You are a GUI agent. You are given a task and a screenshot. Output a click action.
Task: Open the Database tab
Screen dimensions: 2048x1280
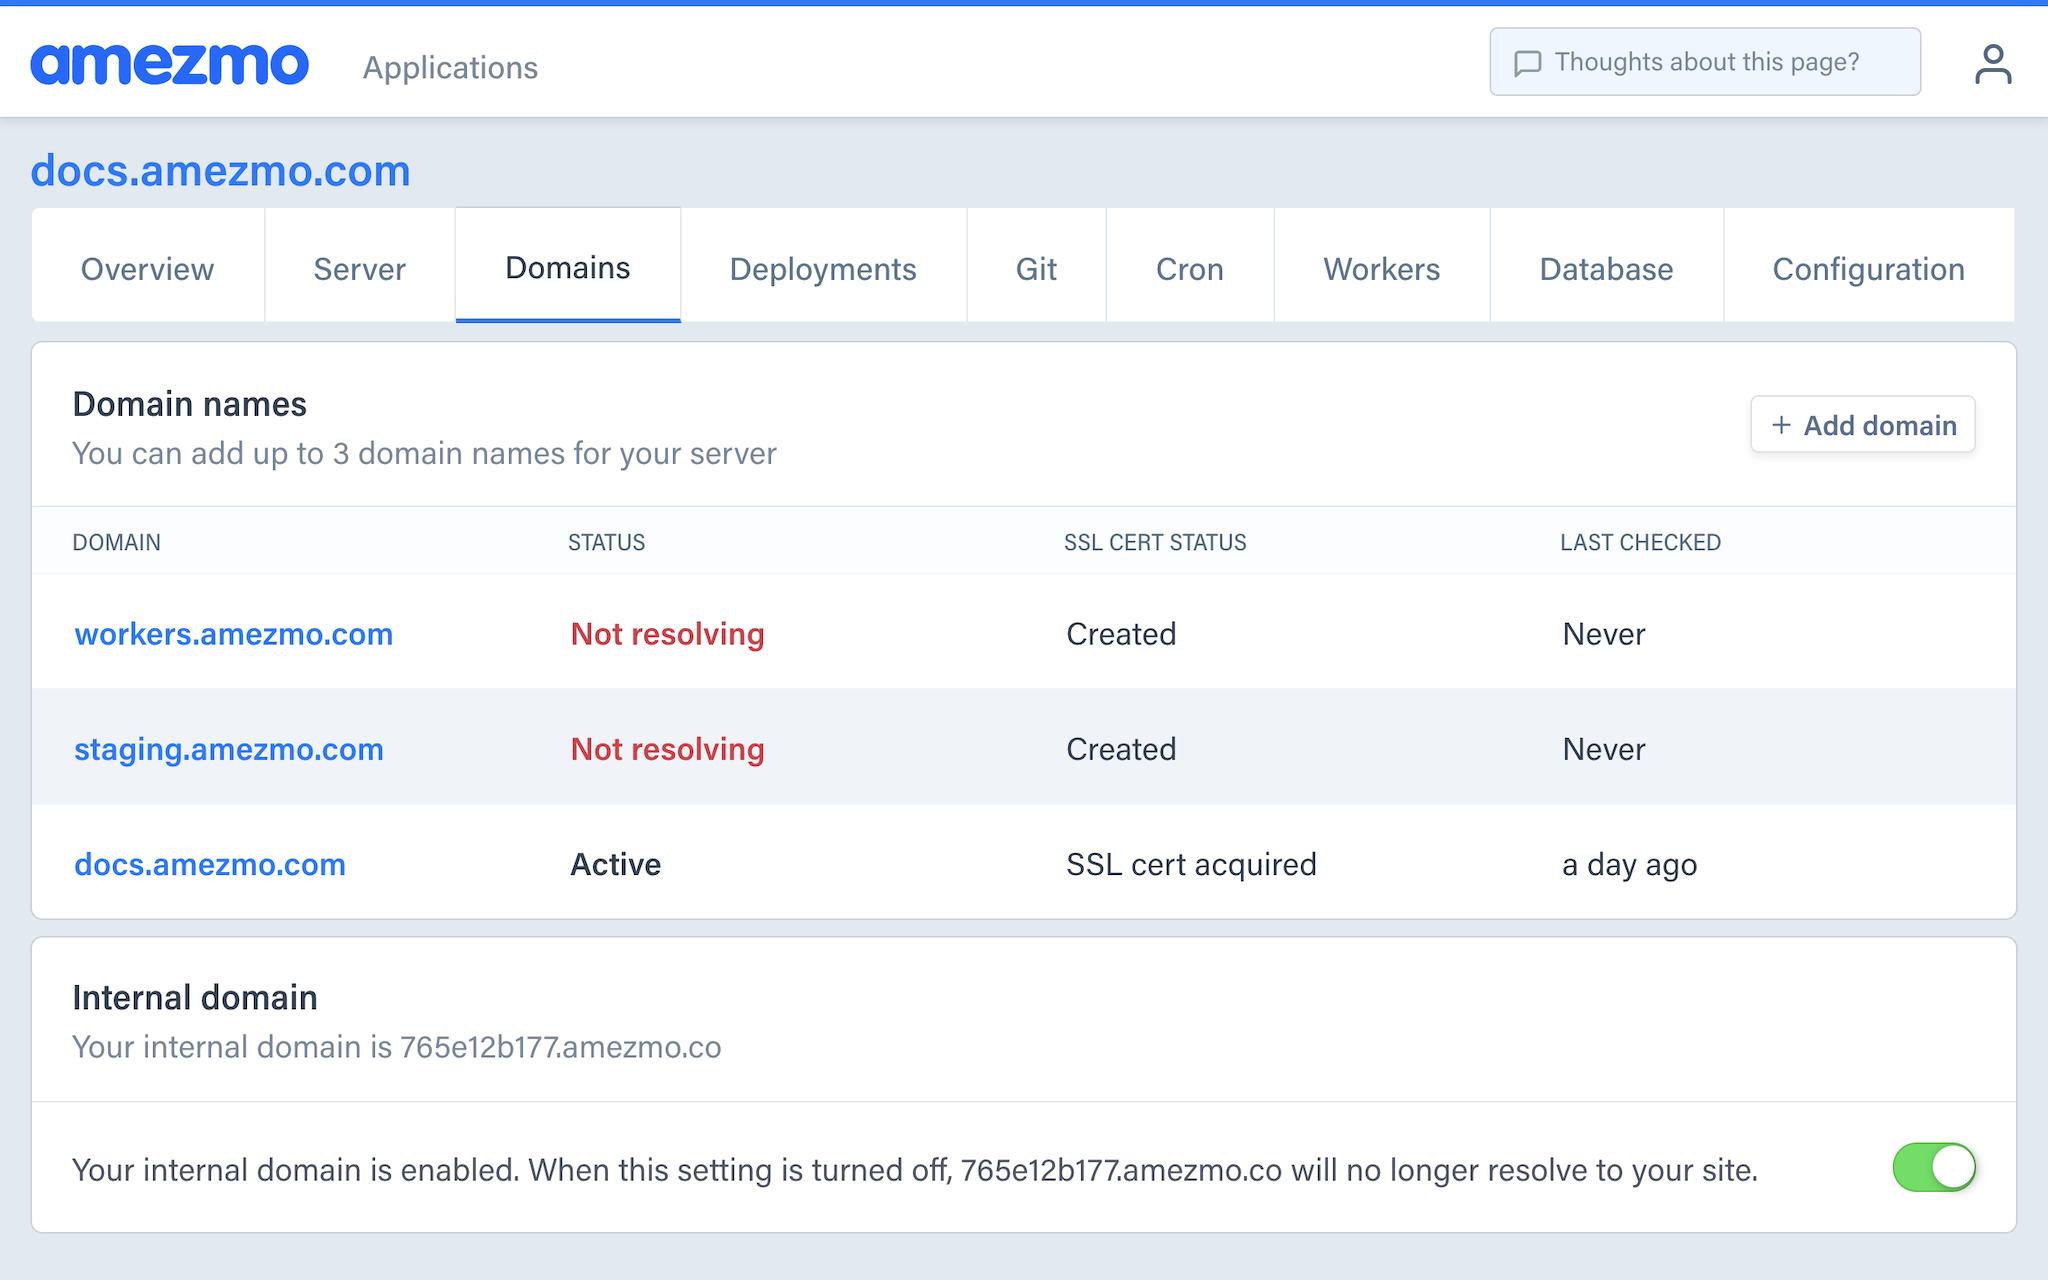(x=1606, y=269)
